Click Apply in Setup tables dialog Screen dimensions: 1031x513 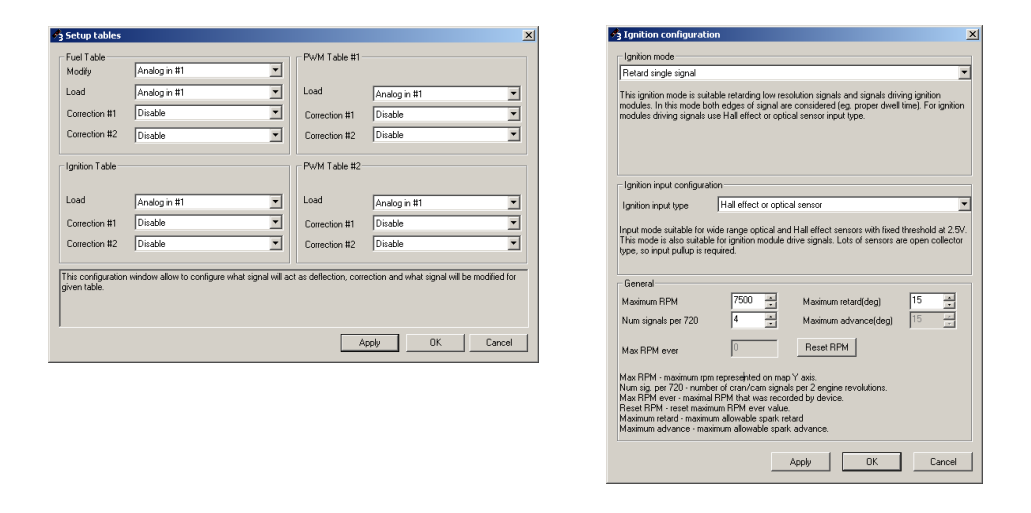(x=369, y=342)
